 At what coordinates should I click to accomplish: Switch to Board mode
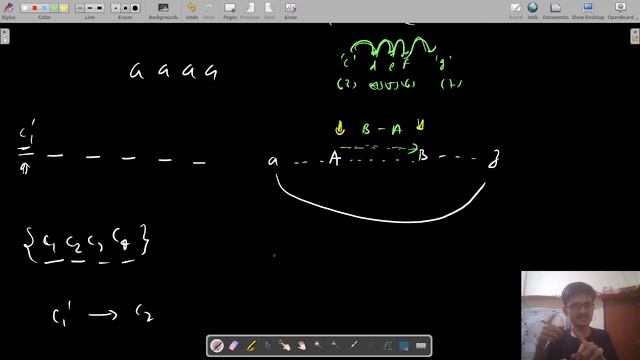[x=516, y=10]
